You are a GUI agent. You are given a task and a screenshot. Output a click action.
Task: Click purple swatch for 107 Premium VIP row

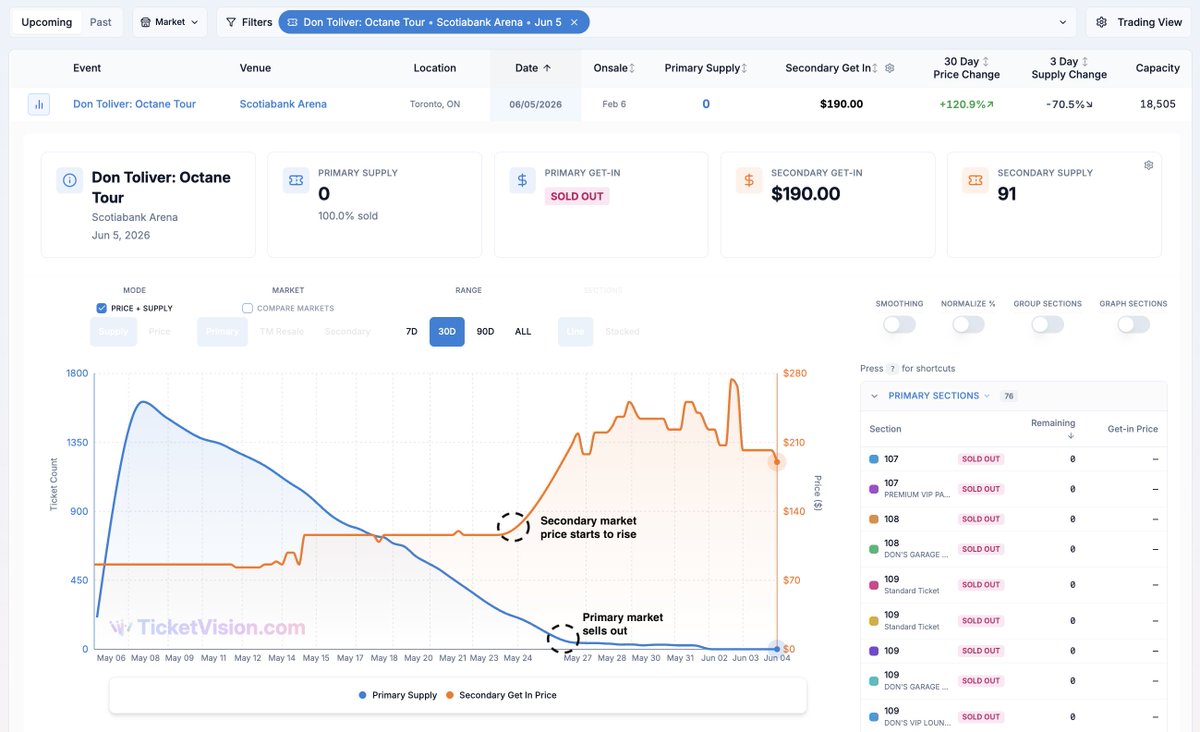tap(874, 489)
